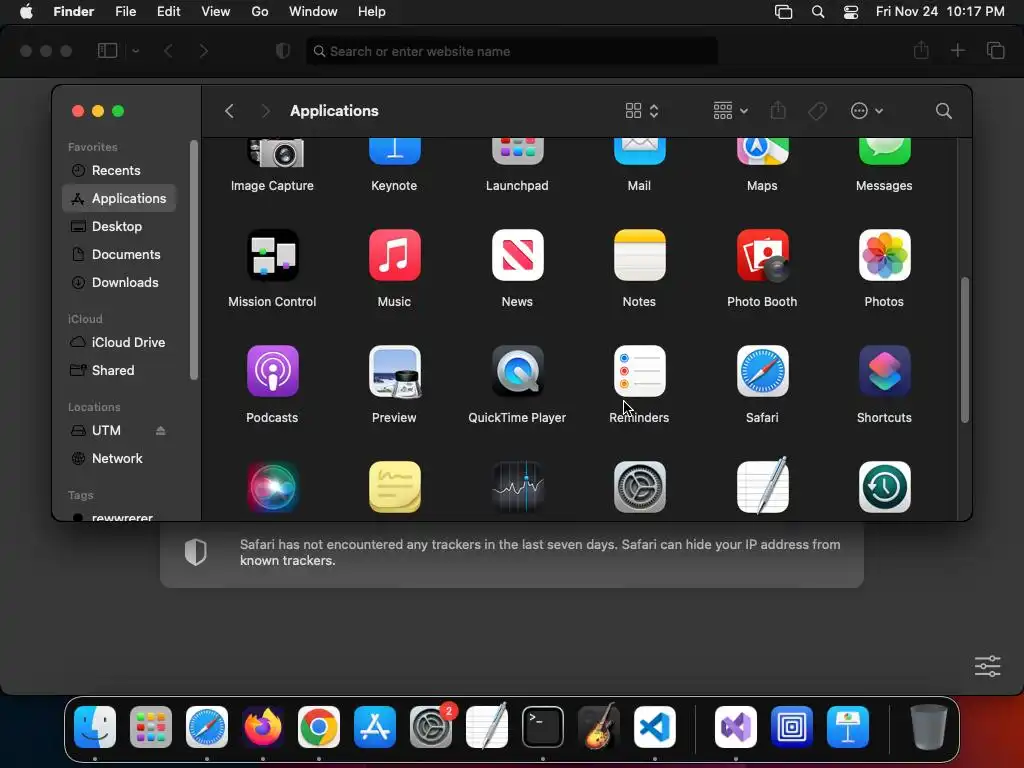Open the Safari sidebar options chevron
The height and width of the screenshot is (768, 1024).
point(136,51)
